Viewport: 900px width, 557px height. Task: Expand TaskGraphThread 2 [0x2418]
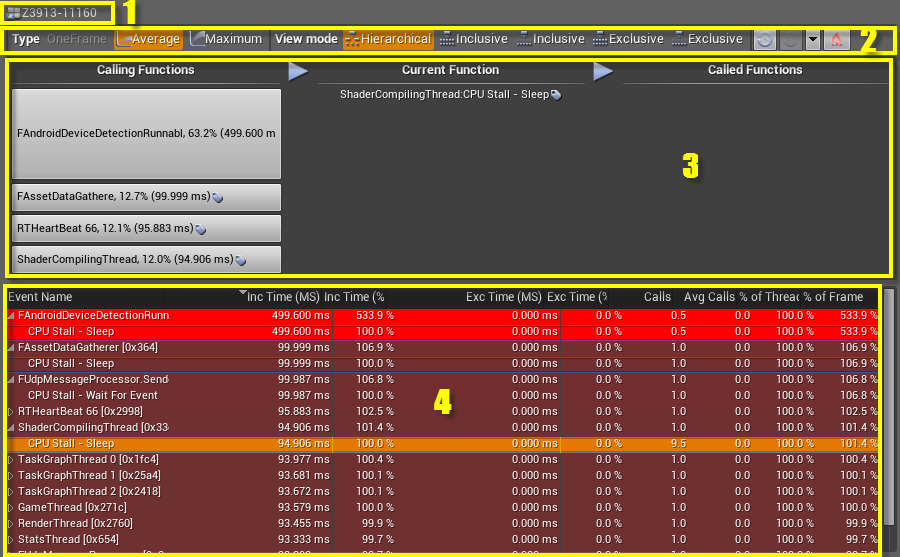pyautogui.click(x=11, y=492)
